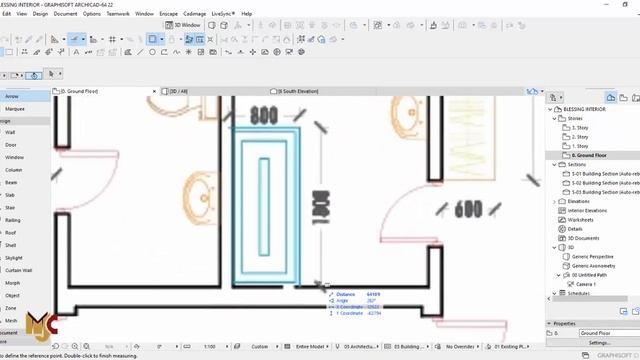Open the scale 1:100 dropdown
Viewport: 640px width, 360px height.
pyautogui.click(x=227, y=347)
